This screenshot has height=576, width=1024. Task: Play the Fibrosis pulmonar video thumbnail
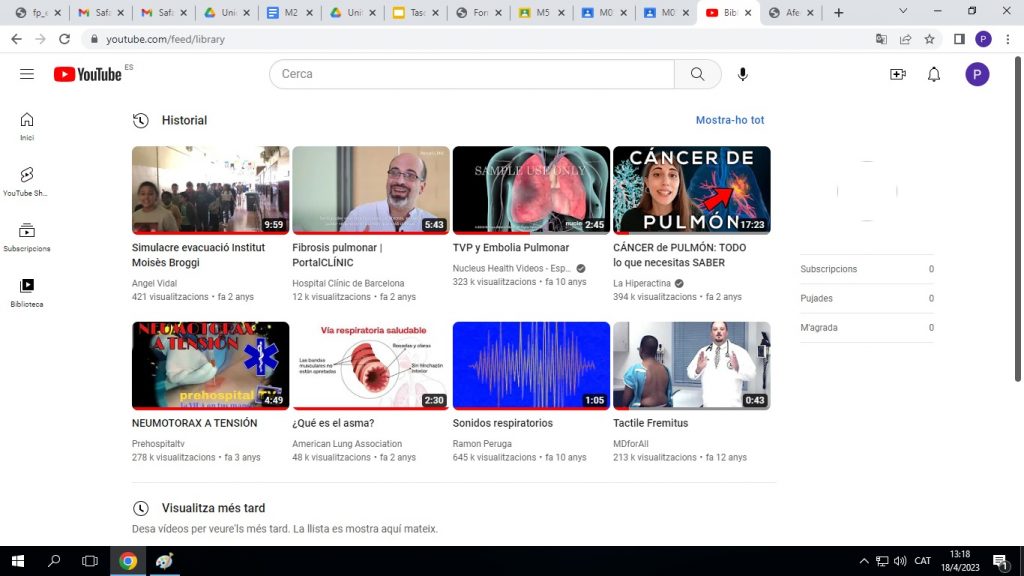coord(370,190)
